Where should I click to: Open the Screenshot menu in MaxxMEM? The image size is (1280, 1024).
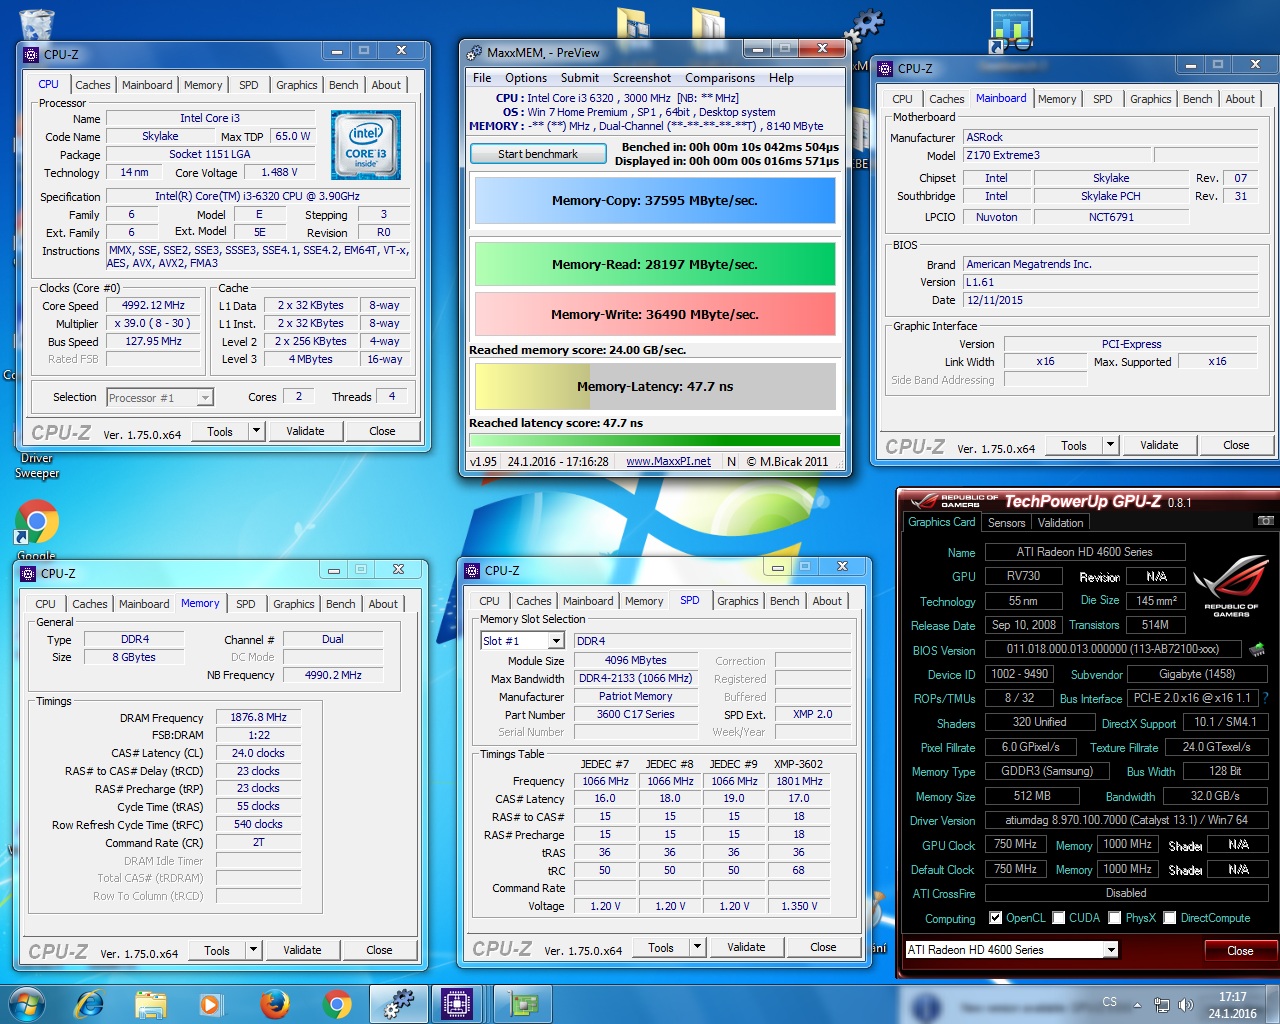tap(642, 78)
